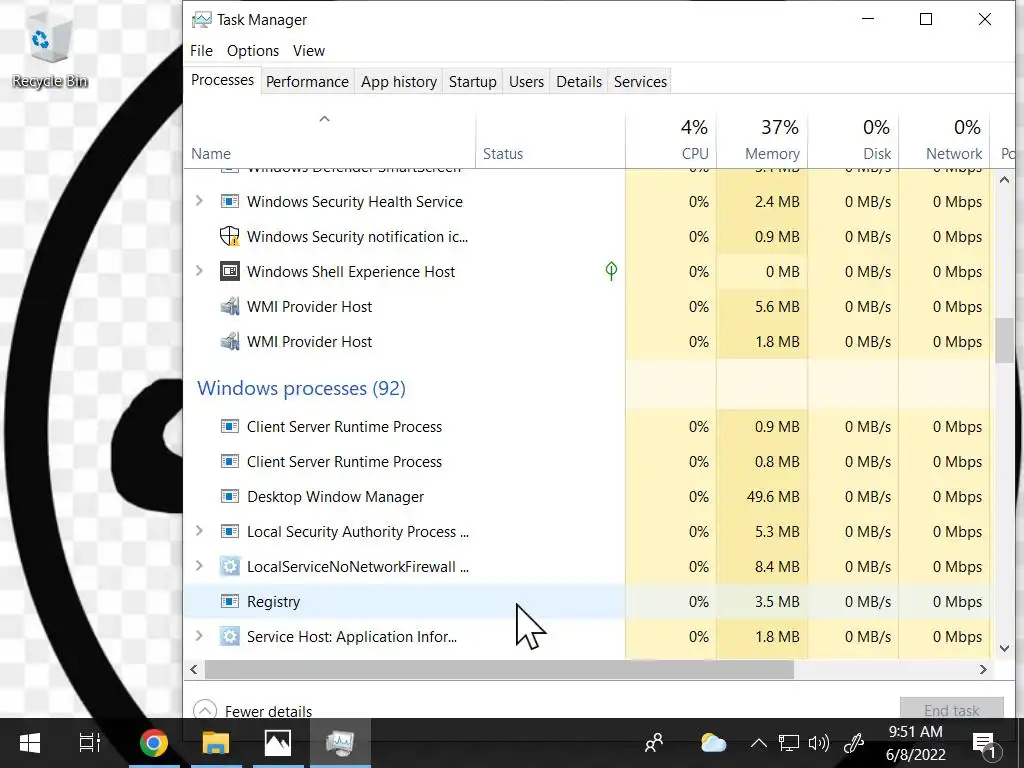Click the Windows Shell Experience Host icon
This screenshot has width=1024, height=768.
229,271
